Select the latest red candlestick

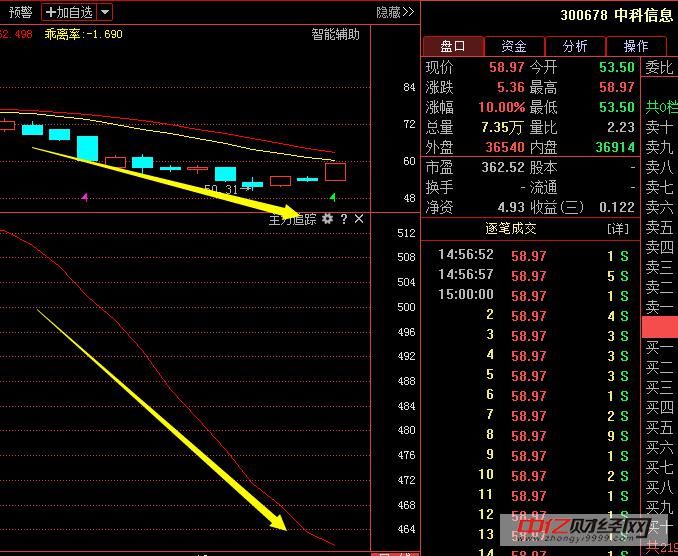[336, 172]
